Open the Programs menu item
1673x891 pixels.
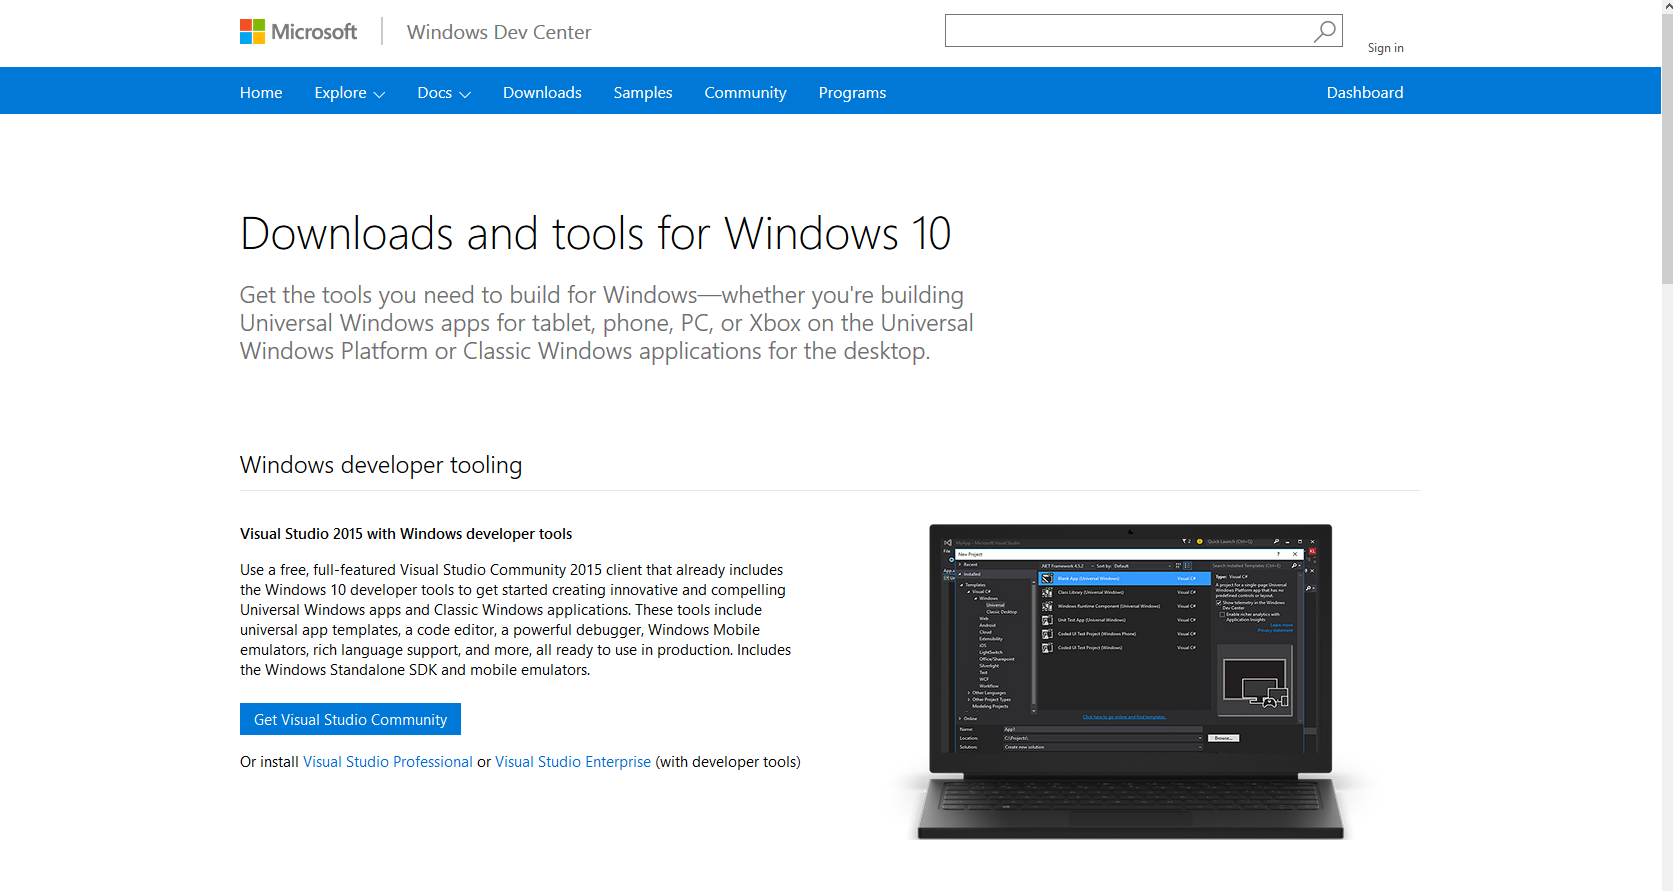[852, 92]
